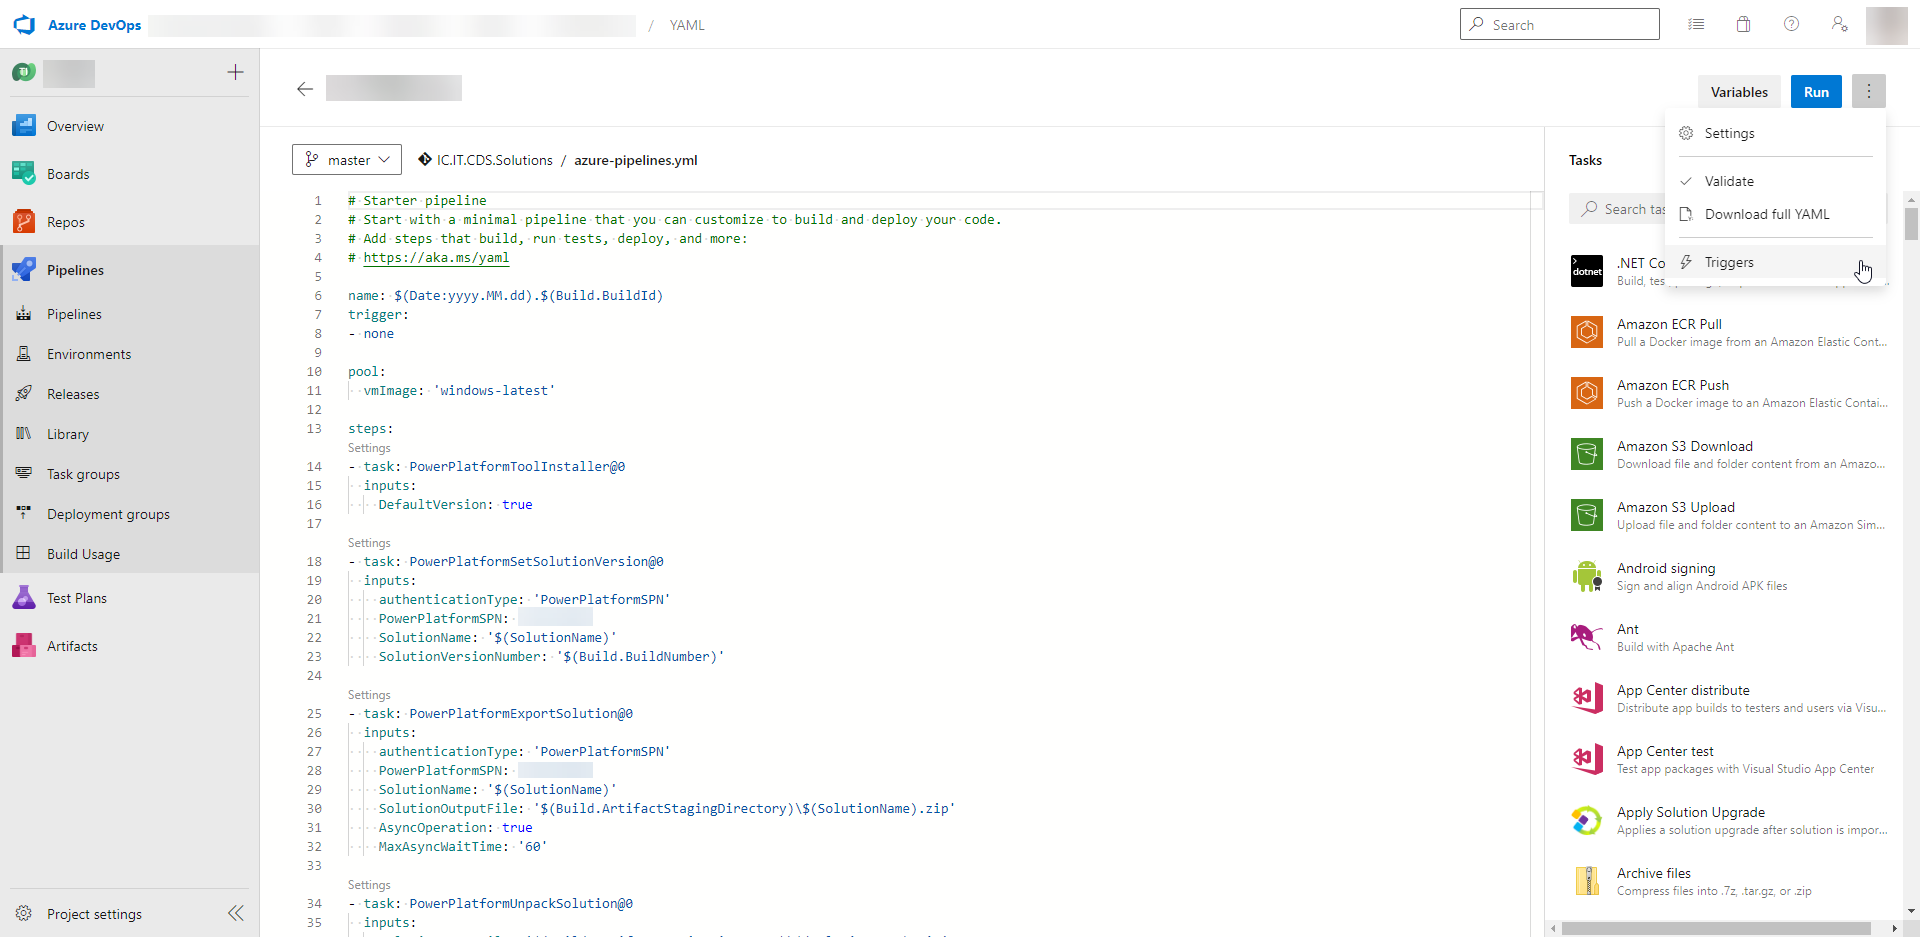1920x937 pixels.
Task: Select the App Center distribute task icon
Action: pyautogui.click(x=1587, y=698)
